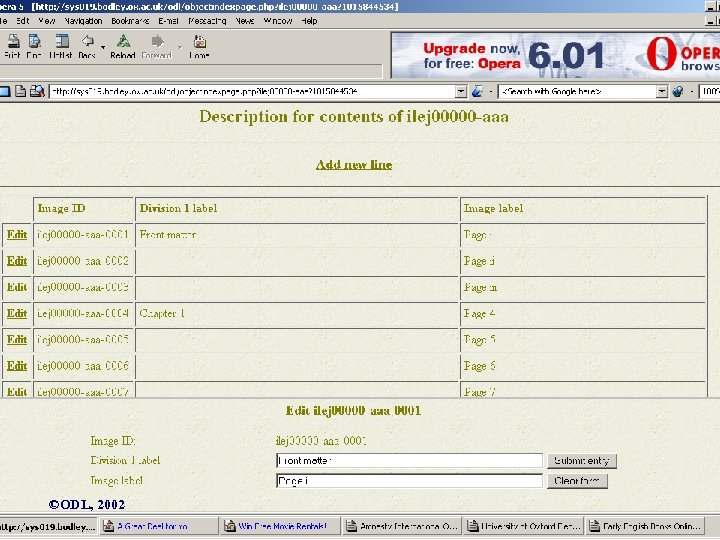Click the Find toolbar icon
The image size is (720, 540).
click(x=34, y=42)
